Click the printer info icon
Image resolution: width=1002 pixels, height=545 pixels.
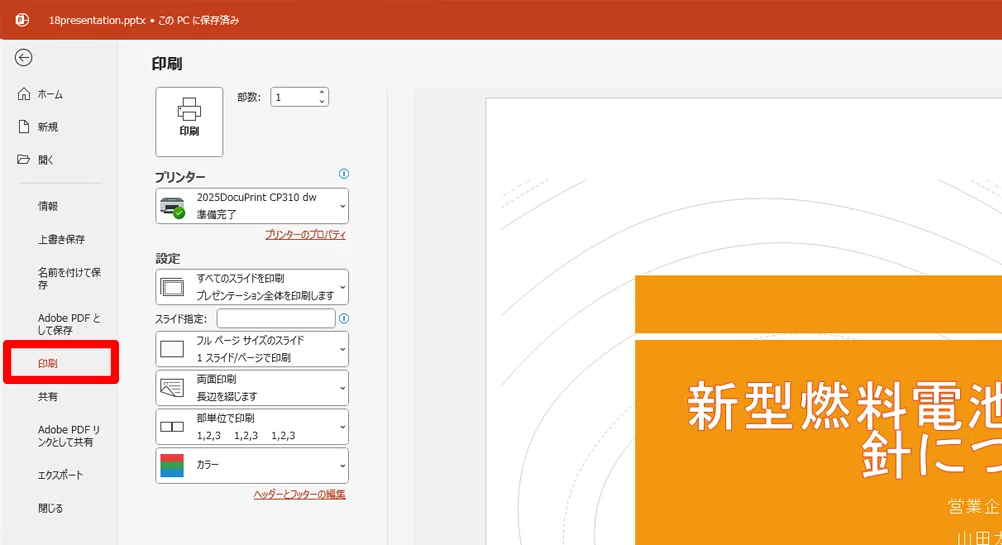point(344,174)
